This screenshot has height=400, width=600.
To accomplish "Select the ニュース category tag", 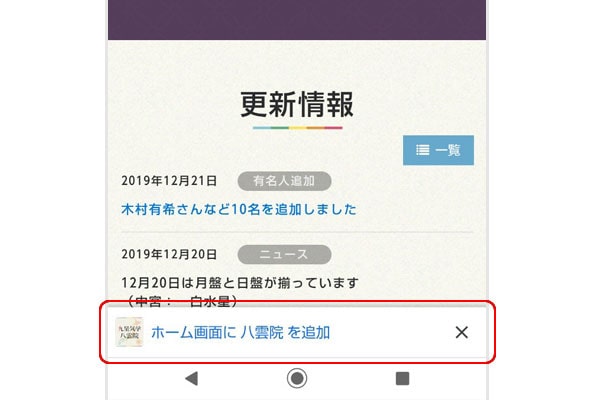I will pyautogui.click(x=284, y=255).
